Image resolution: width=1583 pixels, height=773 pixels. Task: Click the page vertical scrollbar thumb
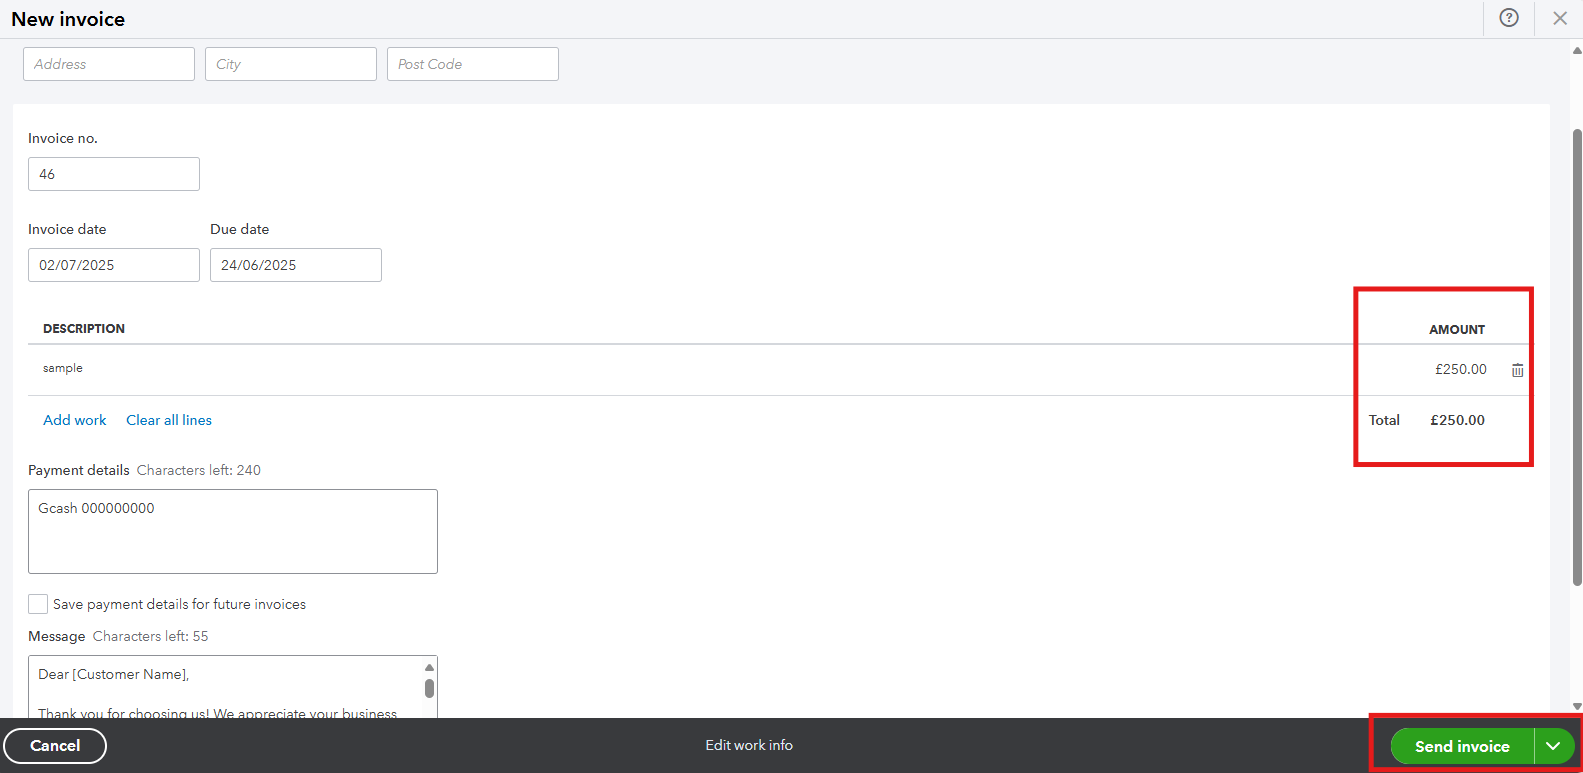pyautogui.click(x=1577, y=357)
